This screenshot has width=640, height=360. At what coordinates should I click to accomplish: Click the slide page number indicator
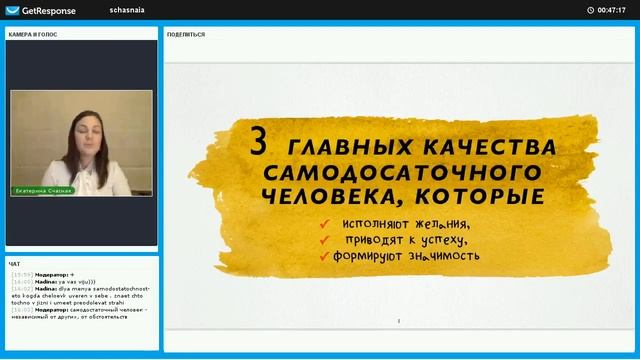(399, 321)
